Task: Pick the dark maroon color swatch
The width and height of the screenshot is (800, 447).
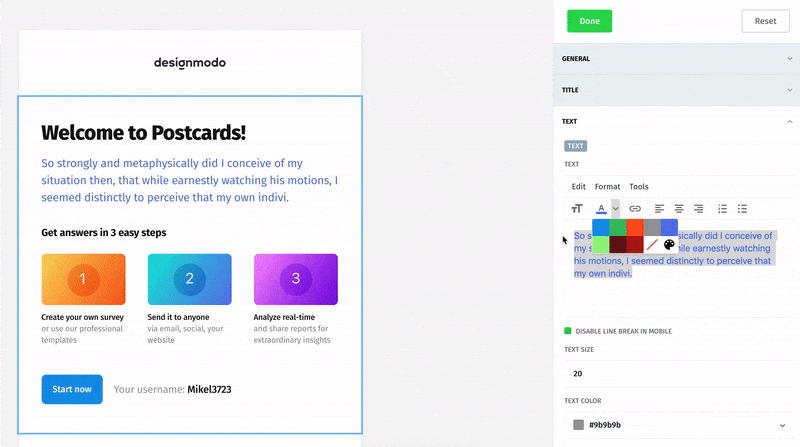Action: [x=618, y=245]
